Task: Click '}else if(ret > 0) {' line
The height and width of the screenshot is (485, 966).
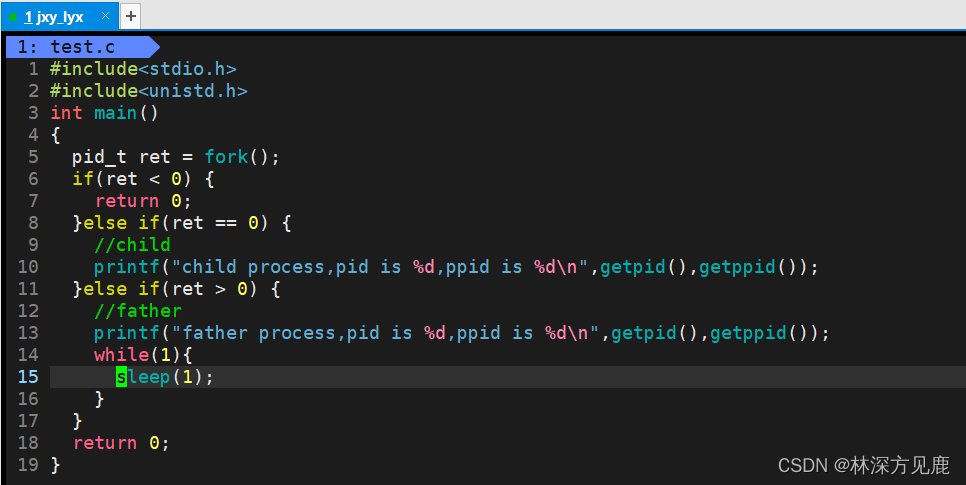Action: click(176, 288)
